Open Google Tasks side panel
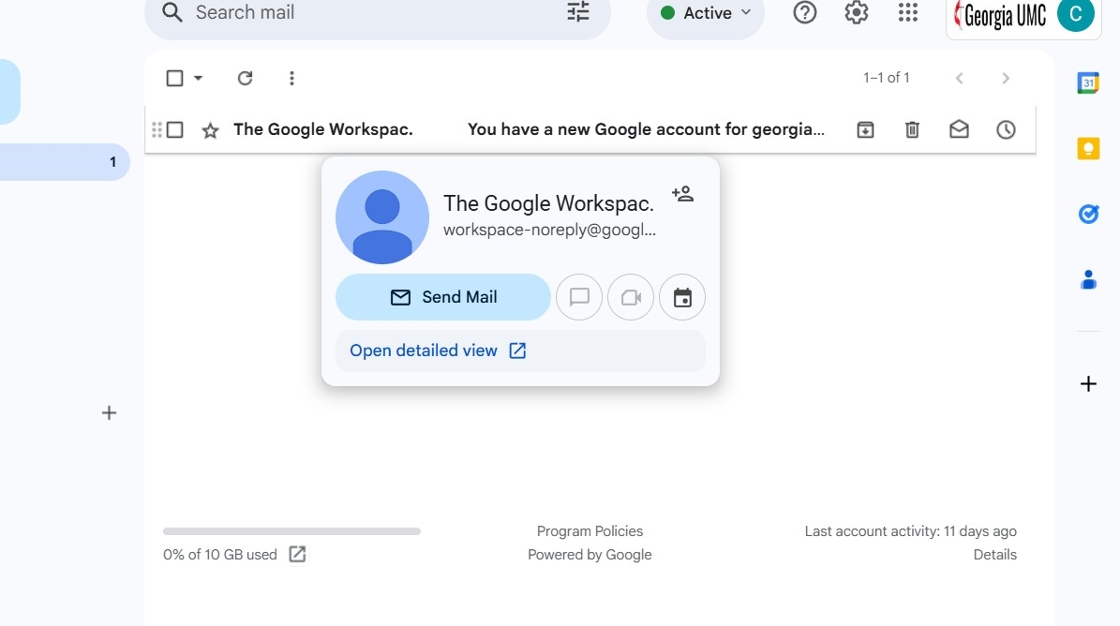This screenshot has height=626, width=1120. tap(1088, 214)
